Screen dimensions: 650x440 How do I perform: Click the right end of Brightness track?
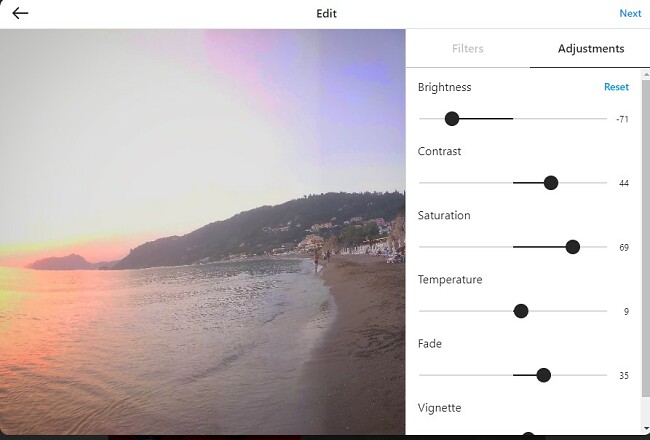[605, 119]
